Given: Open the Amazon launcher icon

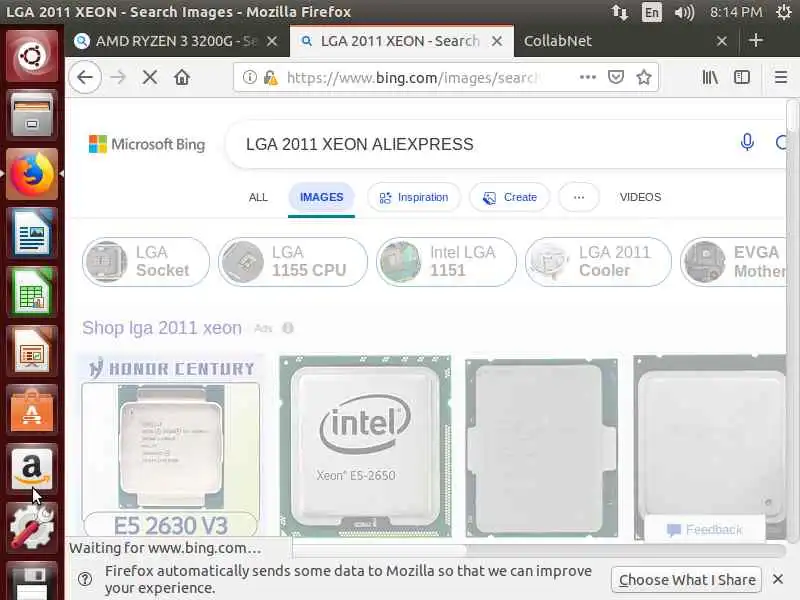Looking at the screenshot, I should [32, 469].
